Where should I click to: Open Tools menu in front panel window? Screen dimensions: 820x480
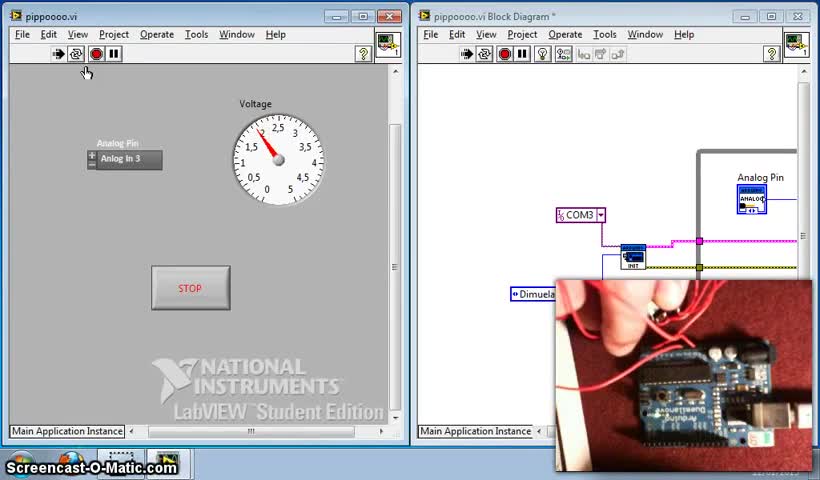coord(196,35)
